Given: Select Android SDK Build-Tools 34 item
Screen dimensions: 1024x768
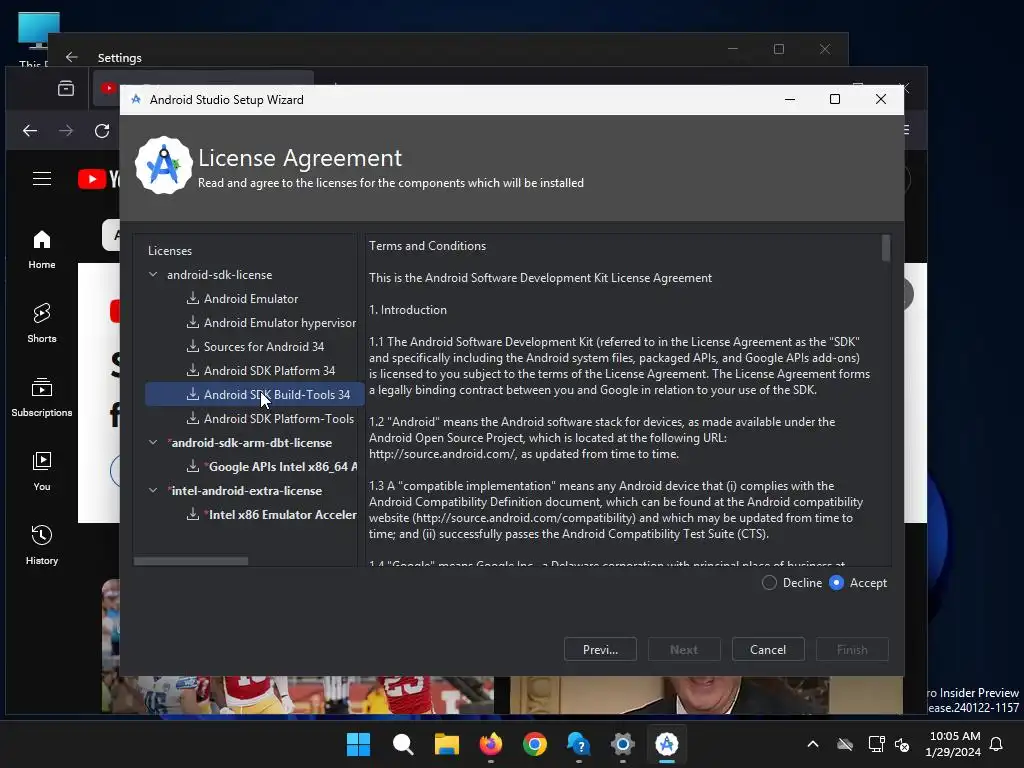Looking at the screenshot, I should (255, 394).
